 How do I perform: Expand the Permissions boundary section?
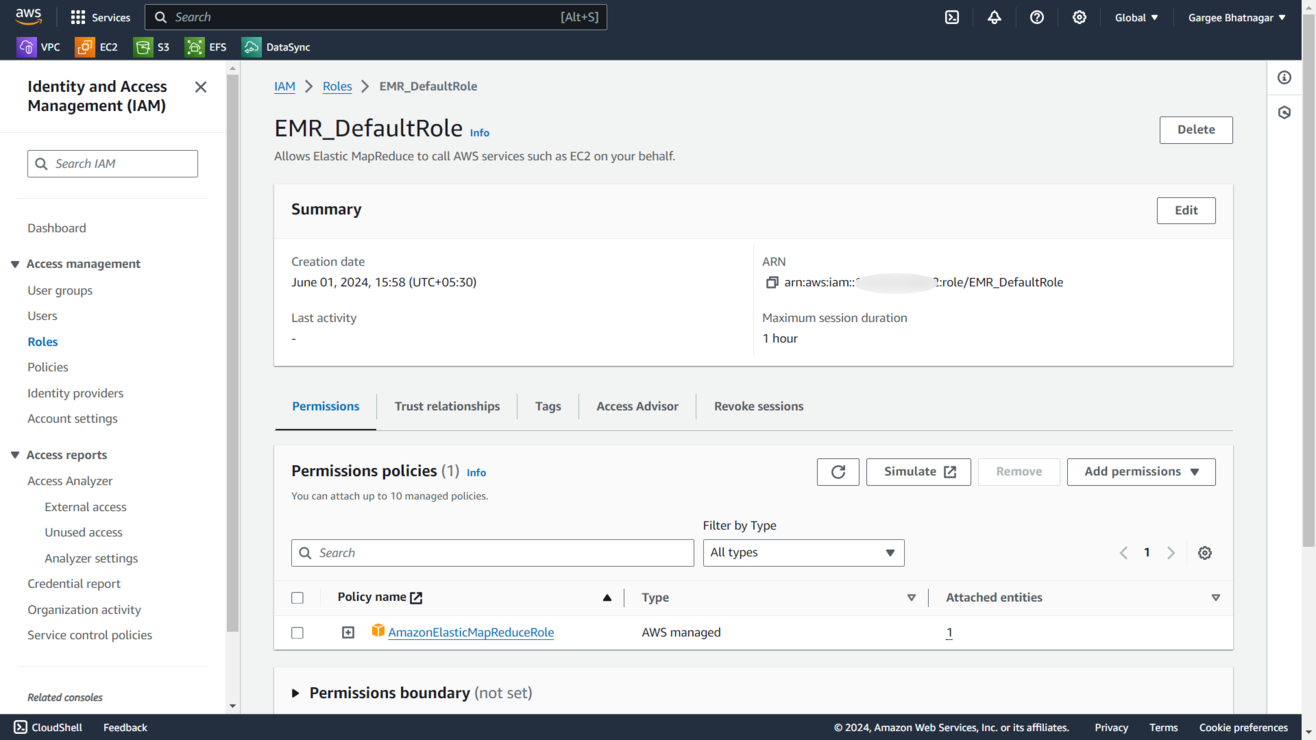pyautogui.click(x=296, y=693)
